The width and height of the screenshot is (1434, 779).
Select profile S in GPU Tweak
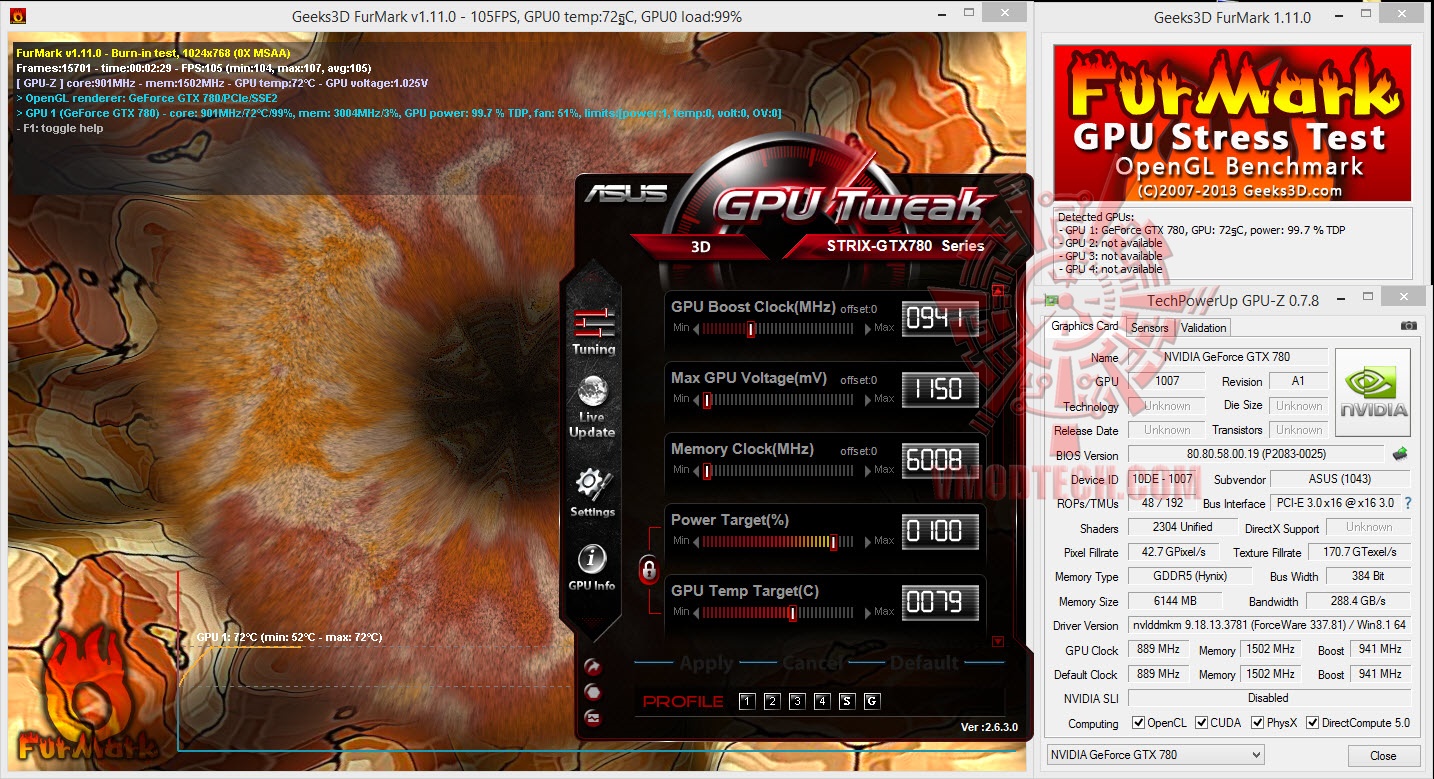click(x=847, y=702)
